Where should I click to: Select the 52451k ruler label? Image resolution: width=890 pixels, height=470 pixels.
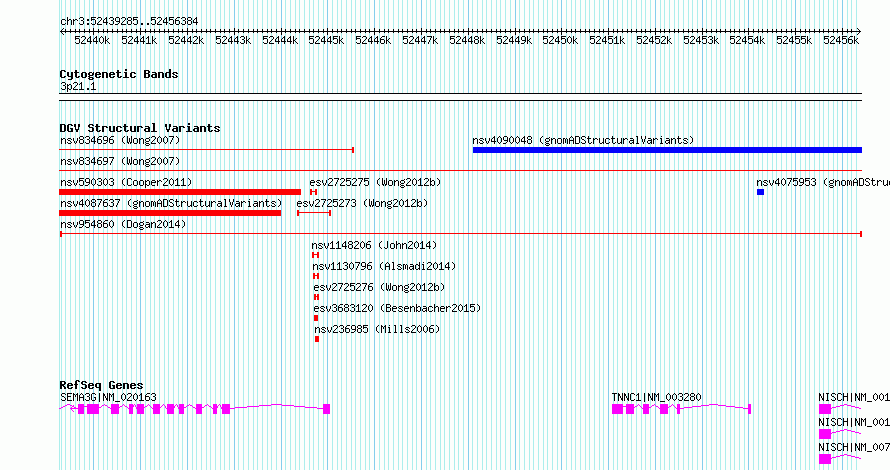pyautogui.click(x=607, y=40)
